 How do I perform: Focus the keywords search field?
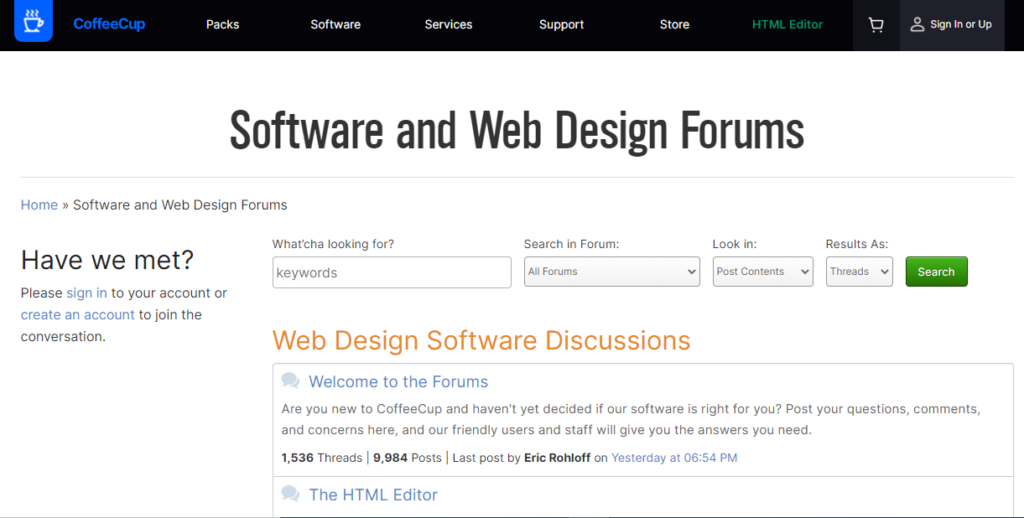392,272
